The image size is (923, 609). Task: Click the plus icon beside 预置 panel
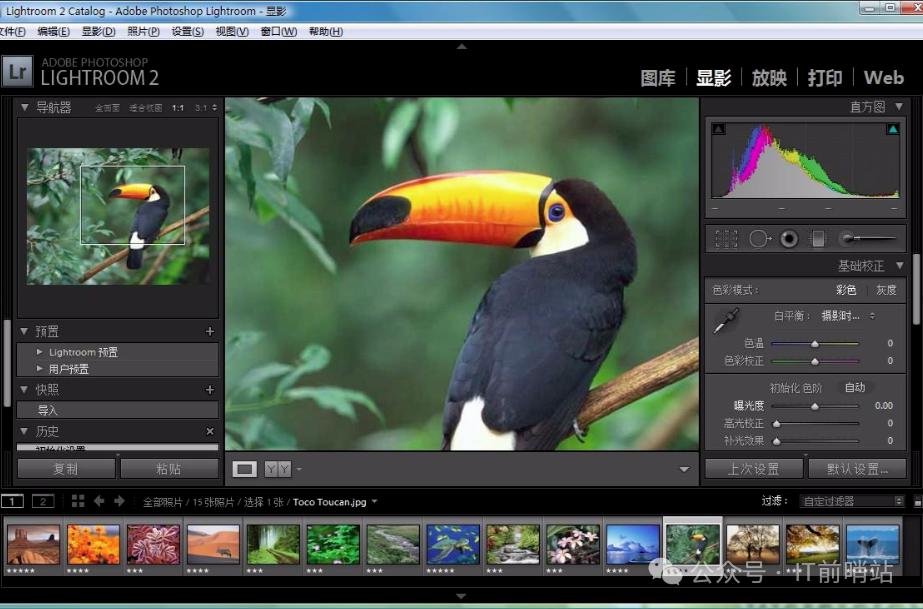pos(210,331)
